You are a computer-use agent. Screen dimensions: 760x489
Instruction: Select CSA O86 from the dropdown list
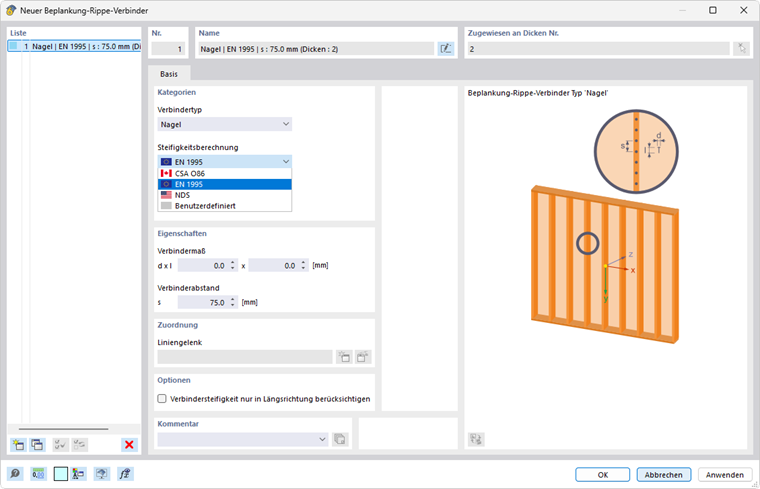pos(224,174)
